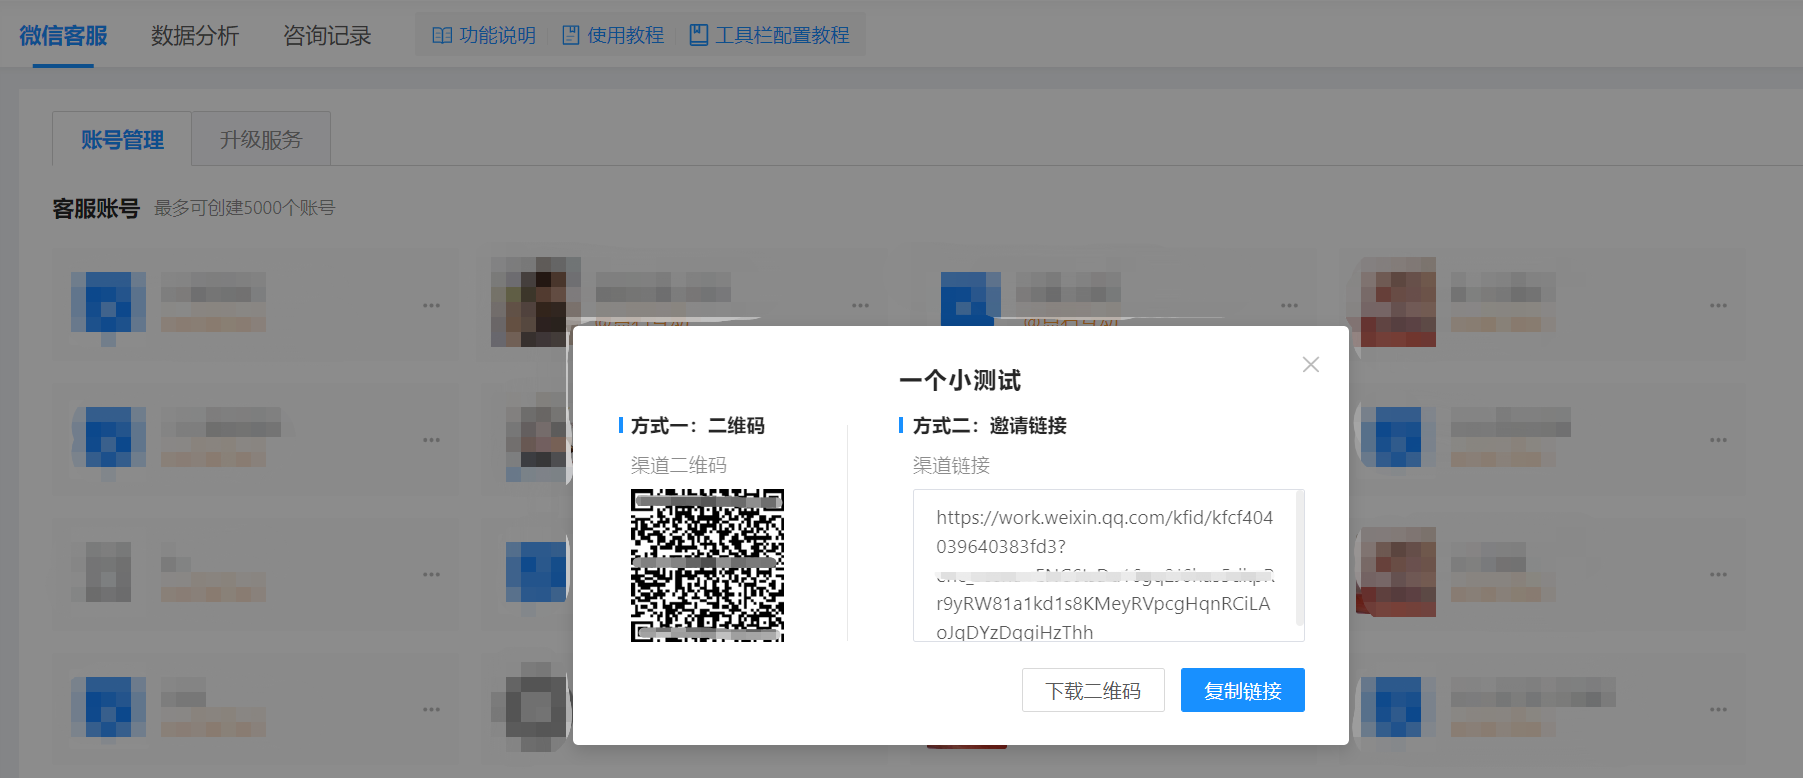This screenshot has width=1803, height=778.
Task: Click the 渠道二维码 label
Action: click(679, 465)
